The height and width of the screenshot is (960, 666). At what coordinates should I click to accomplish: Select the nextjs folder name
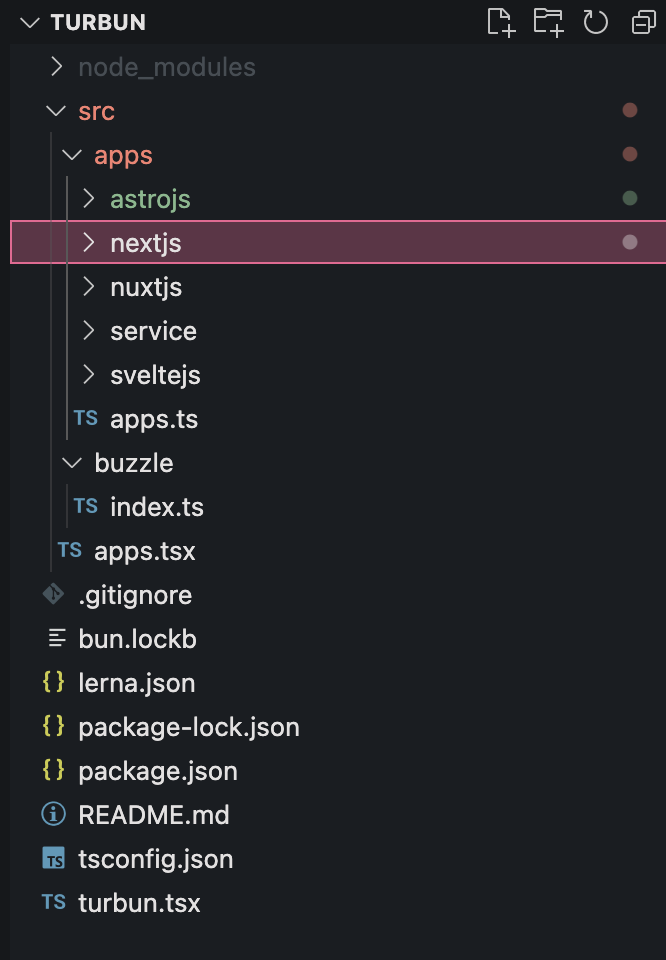point(146,244)
